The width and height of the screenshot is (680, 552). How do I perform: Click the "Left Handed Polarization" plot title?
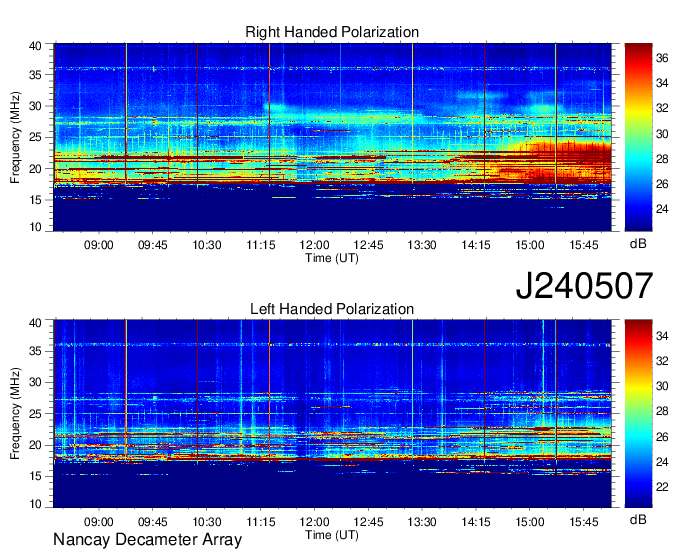pos(332,309)
